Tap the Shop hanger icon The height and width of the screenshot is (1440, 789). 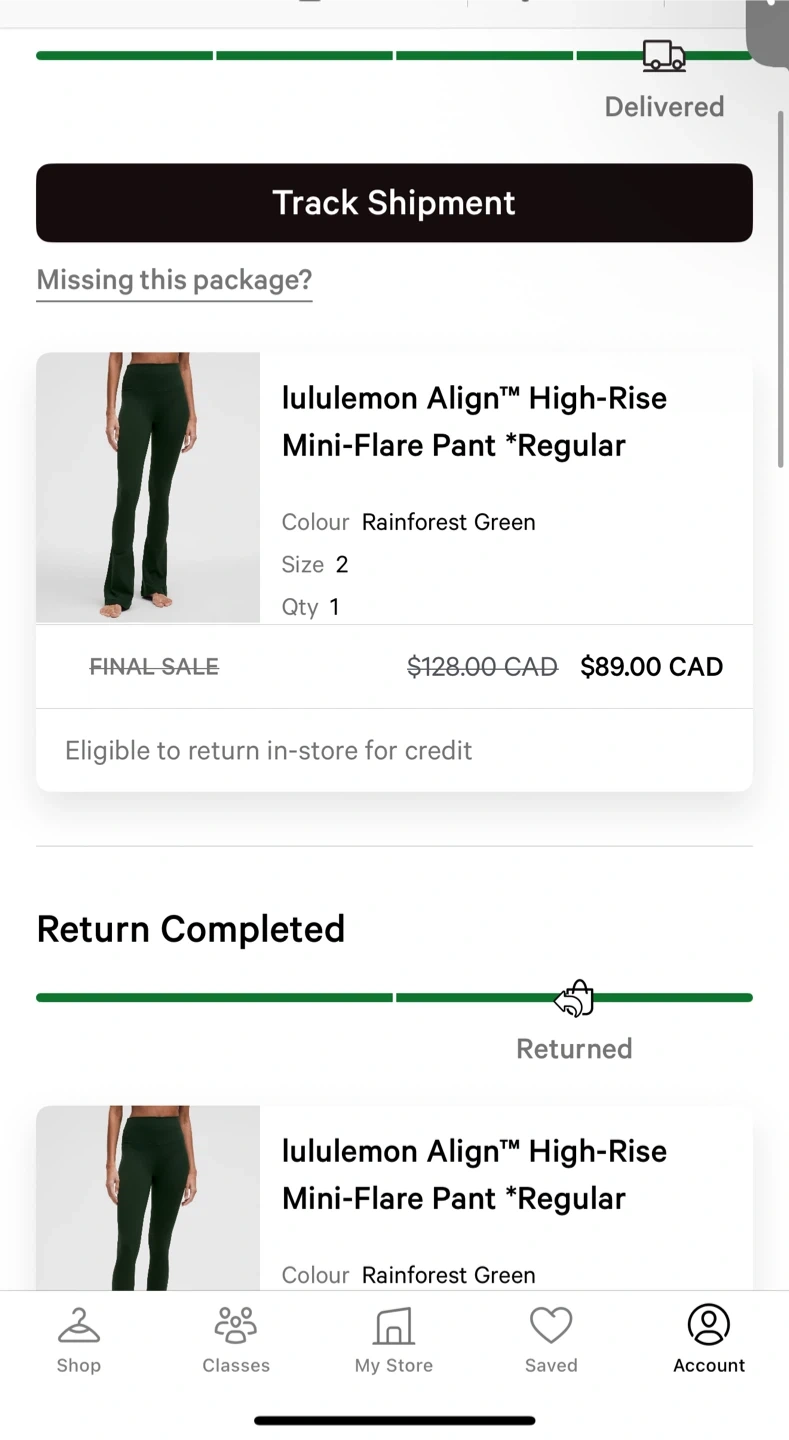tap(78, 1326)
